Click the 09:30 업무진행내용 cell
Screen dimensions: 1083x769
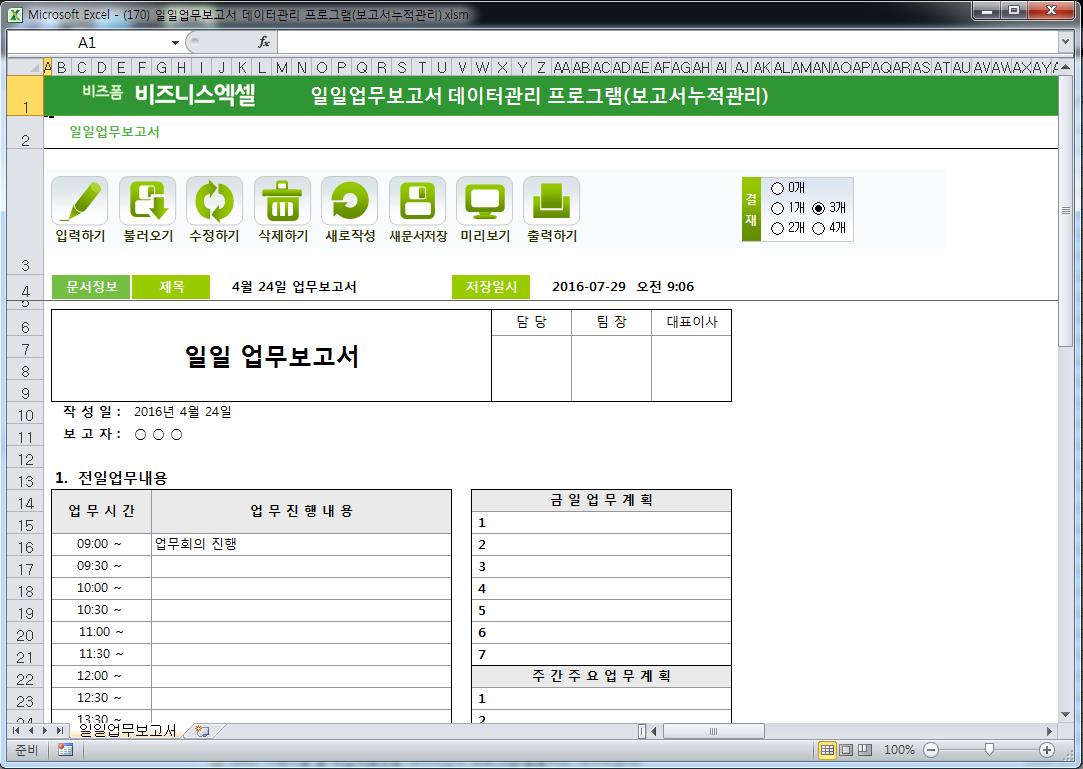[301, 566]
